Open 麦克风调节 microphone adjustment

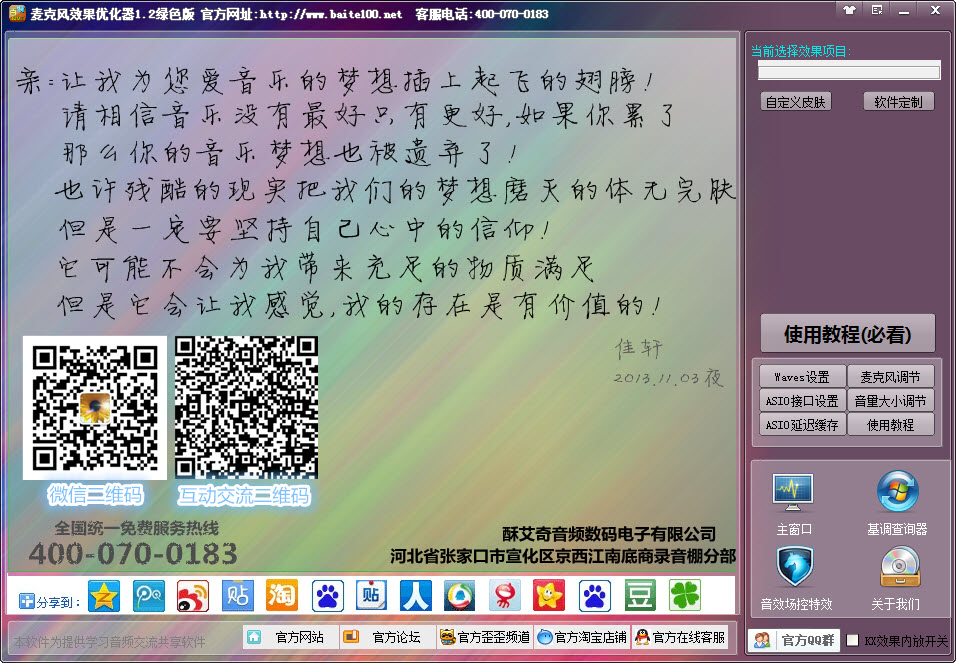coord(890,377)
